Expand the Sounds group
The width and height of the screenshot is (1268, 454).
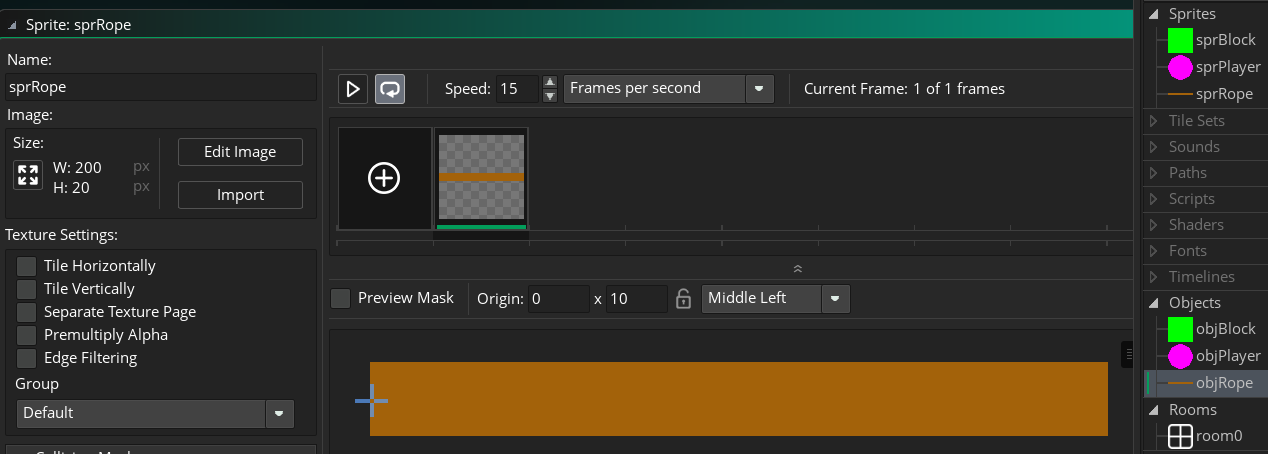1152,147
